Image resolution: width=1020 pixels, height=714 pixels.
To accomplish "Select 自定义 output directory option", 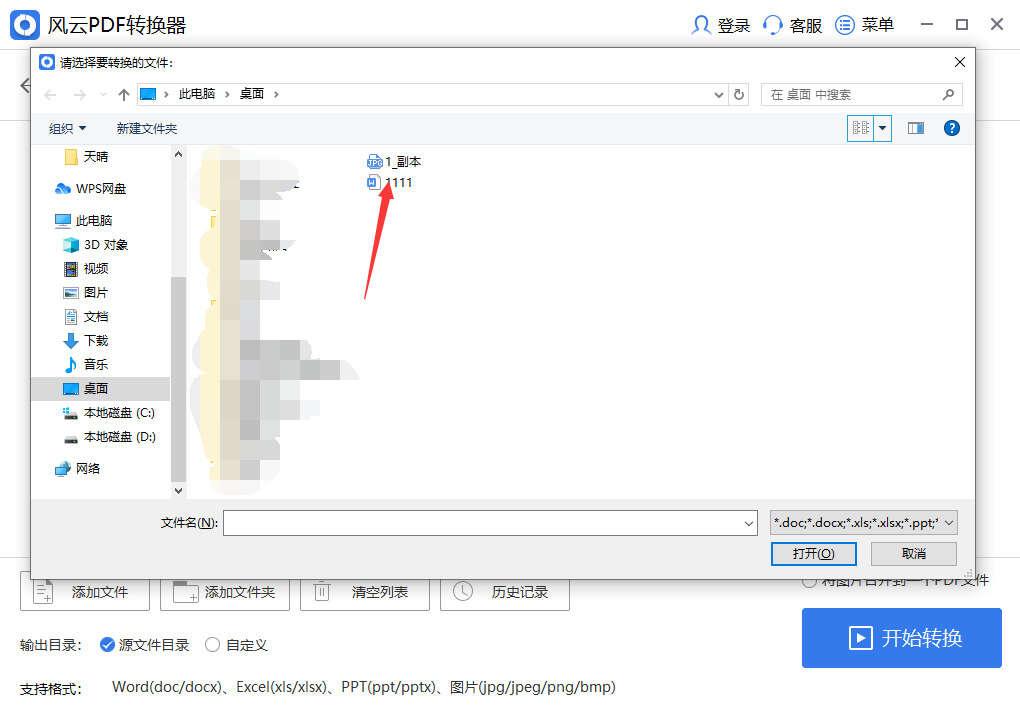I will click(x=236, y=645).
